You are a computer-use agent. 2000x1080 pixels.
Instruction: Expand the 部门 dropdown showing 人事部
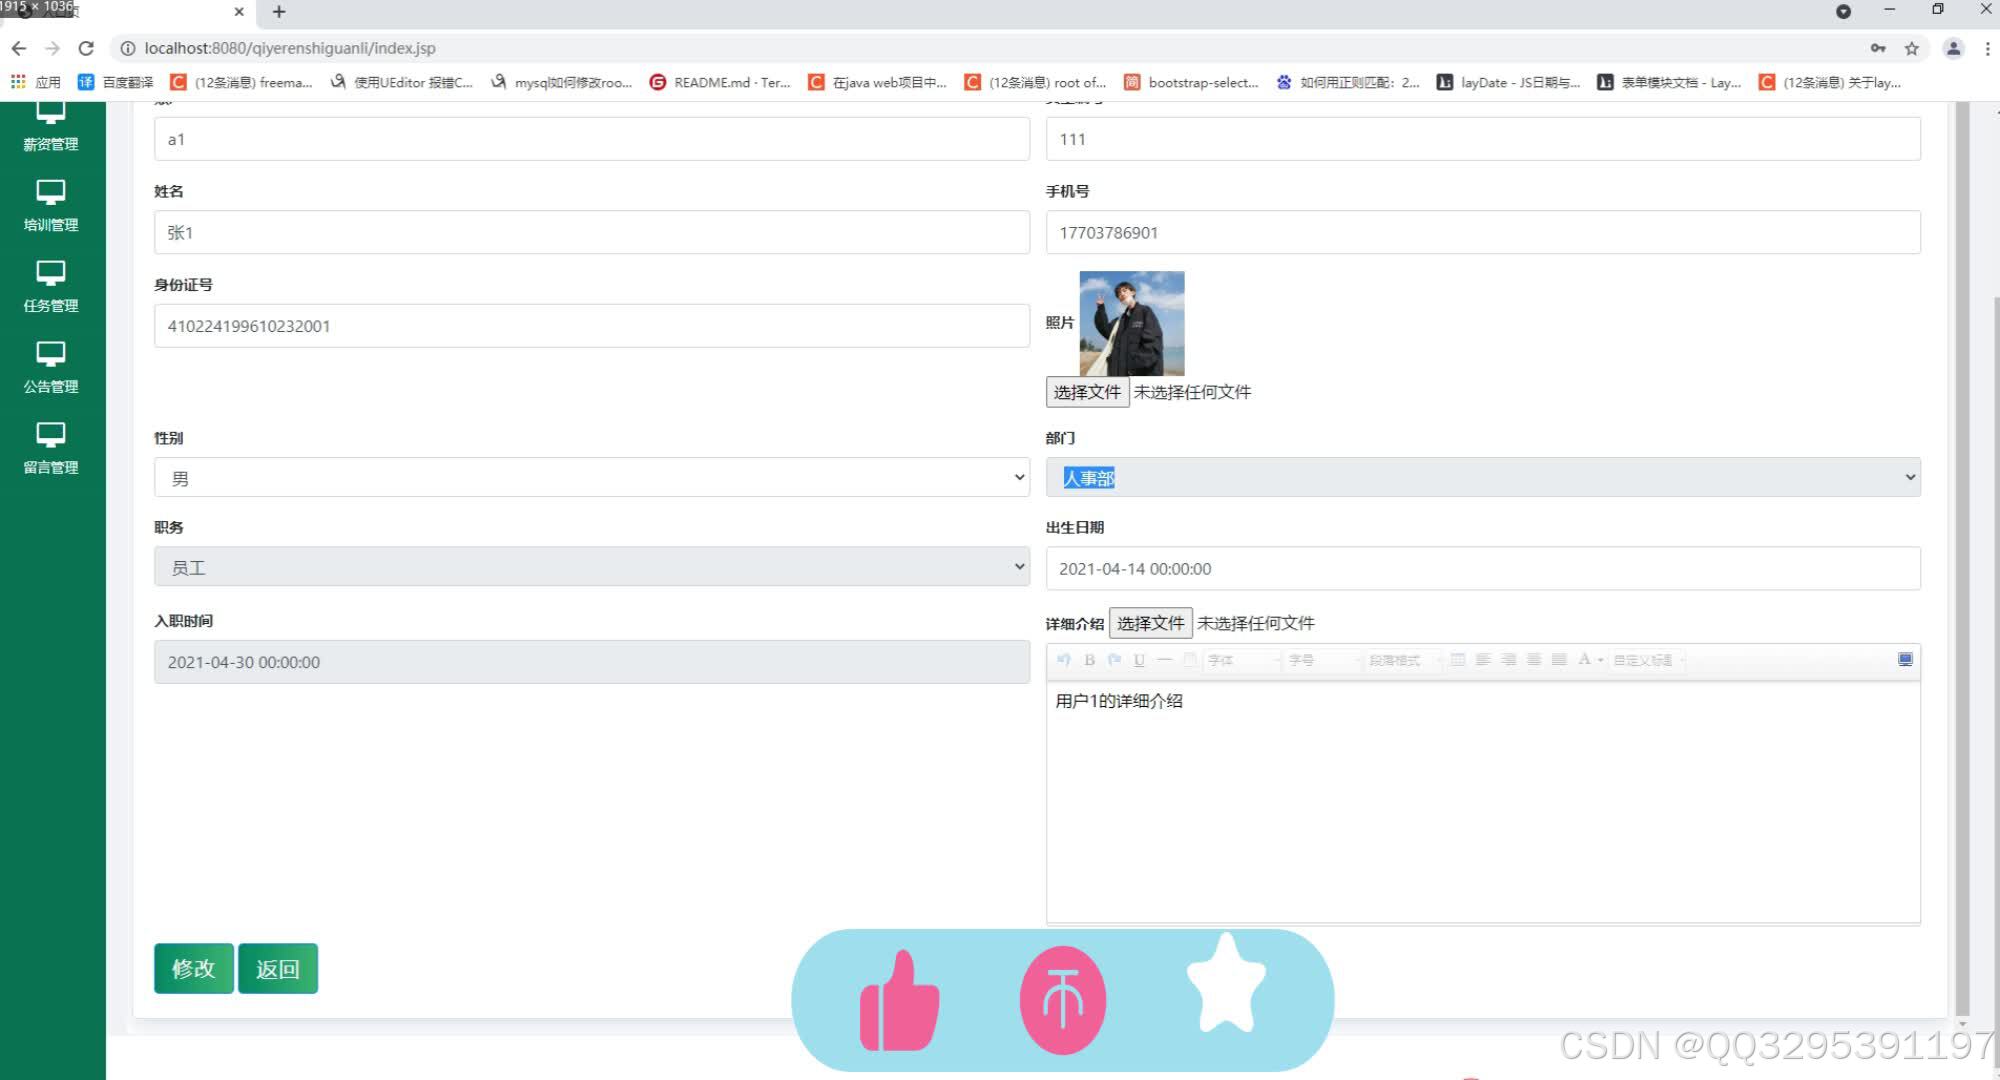(1483, 478)
